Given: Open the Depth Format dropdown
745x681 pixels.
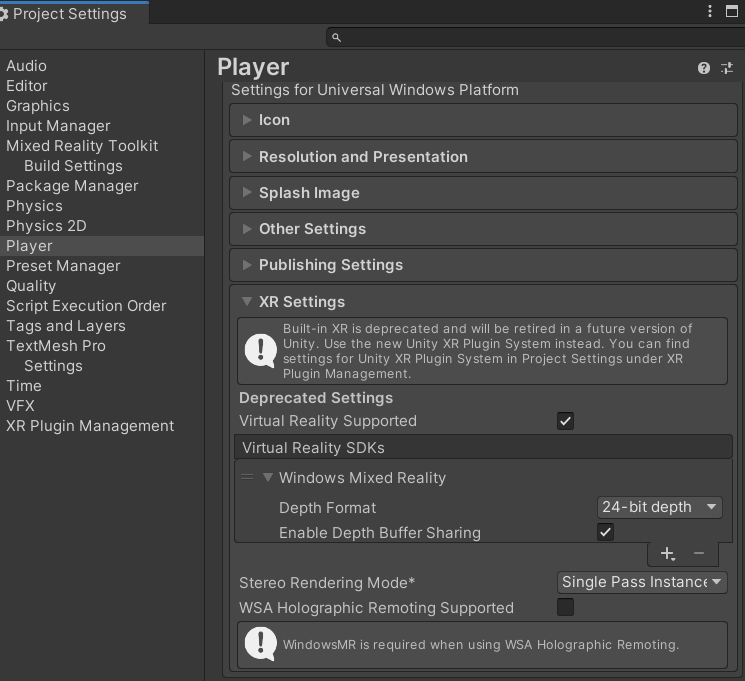Looking at the screenshot, I should (x=659, y=507).
